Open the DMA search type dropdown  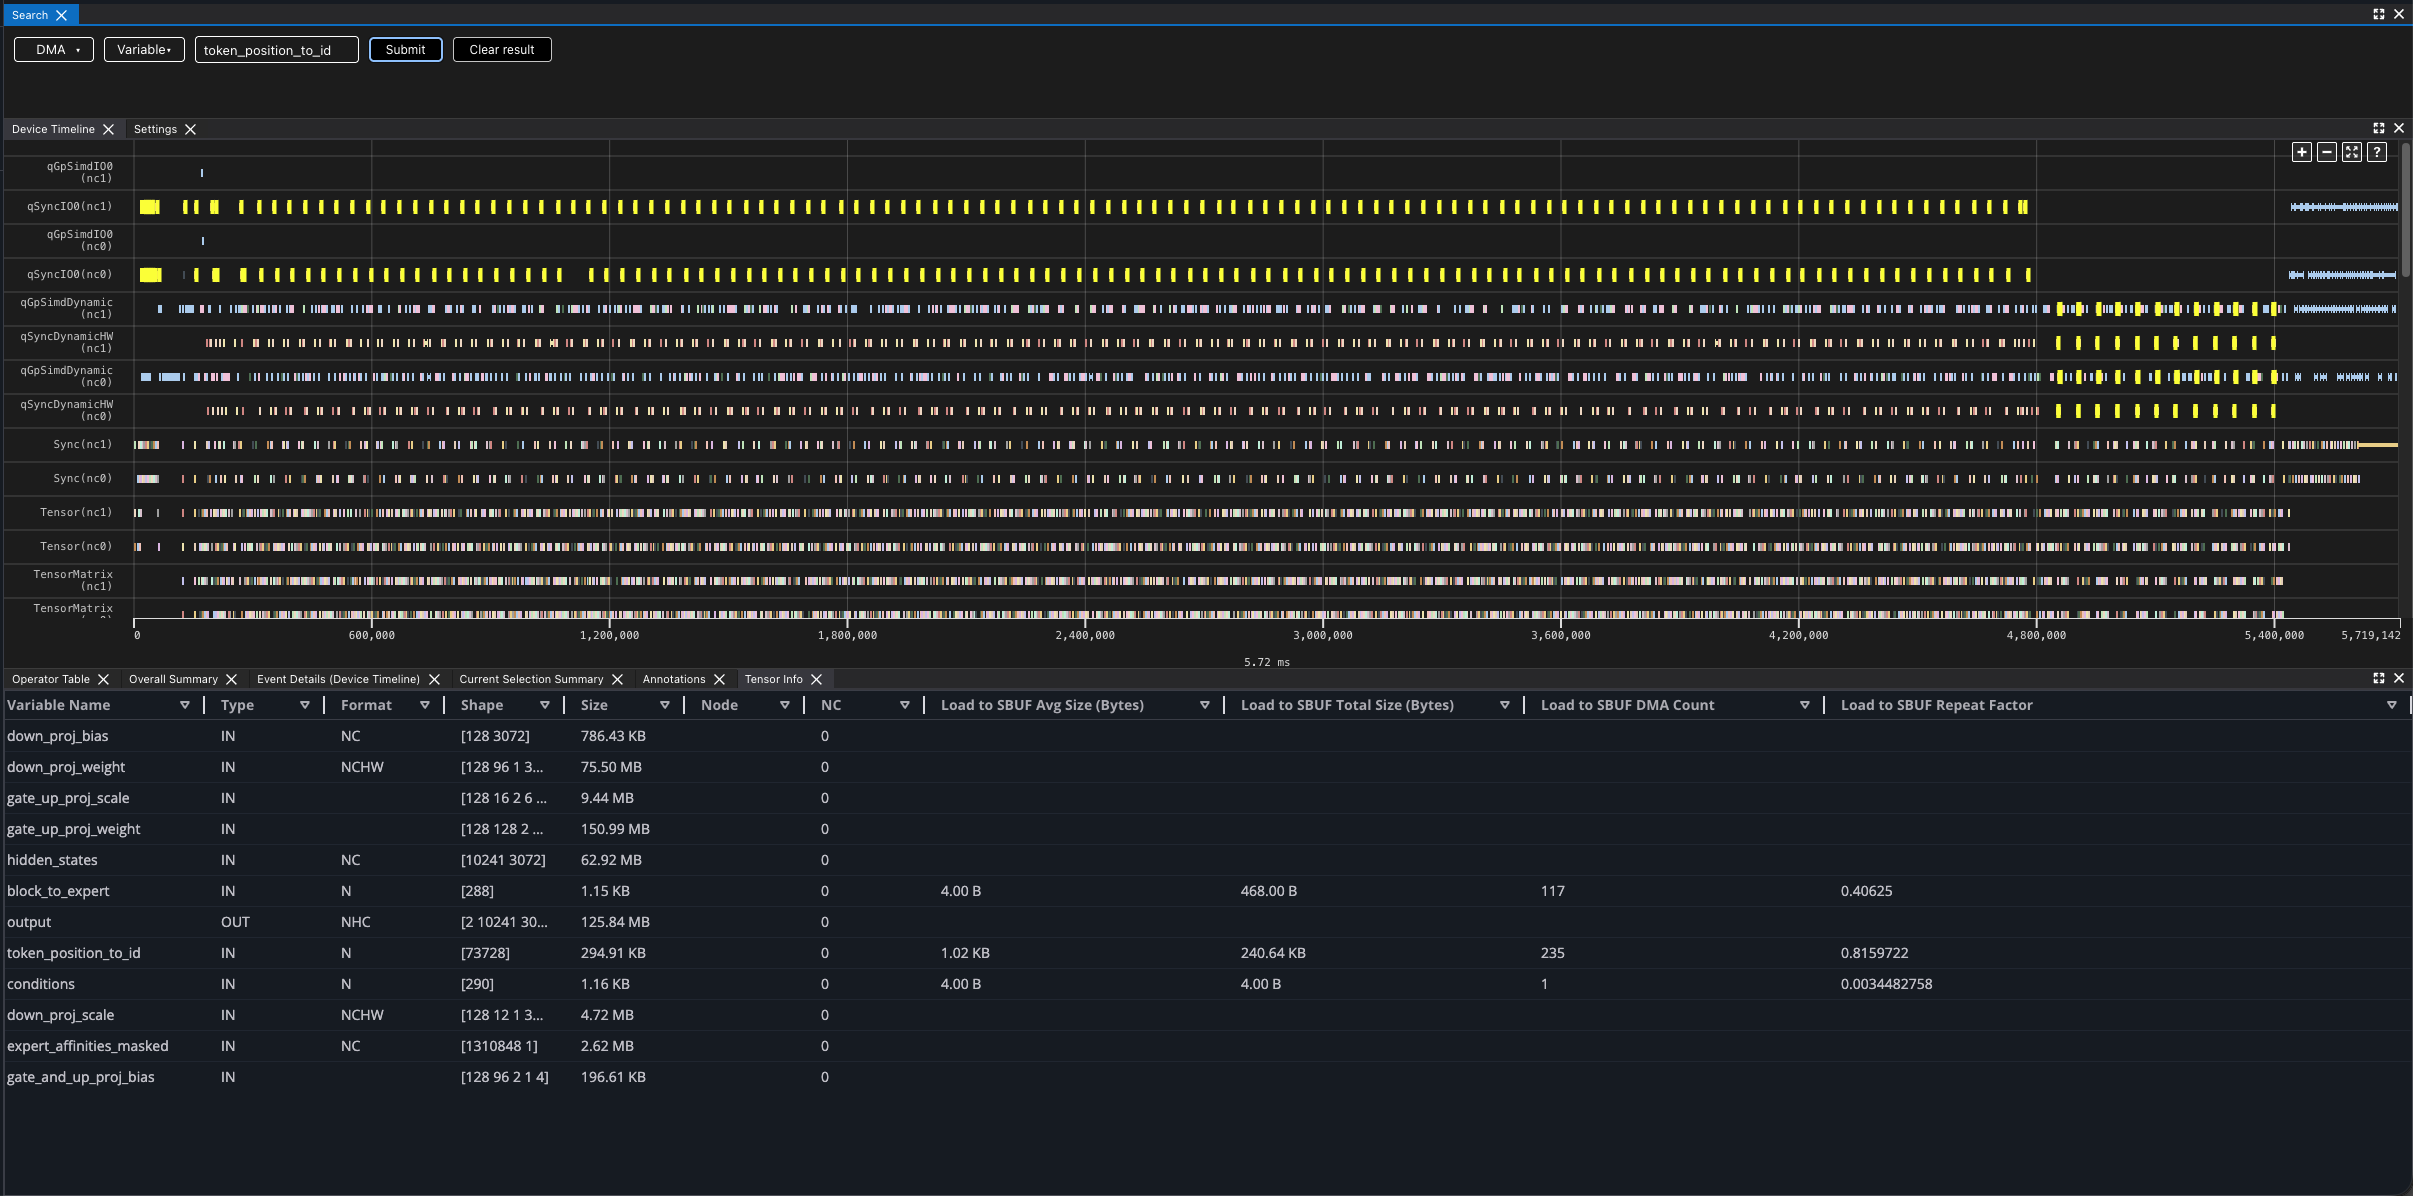point(53,48)
